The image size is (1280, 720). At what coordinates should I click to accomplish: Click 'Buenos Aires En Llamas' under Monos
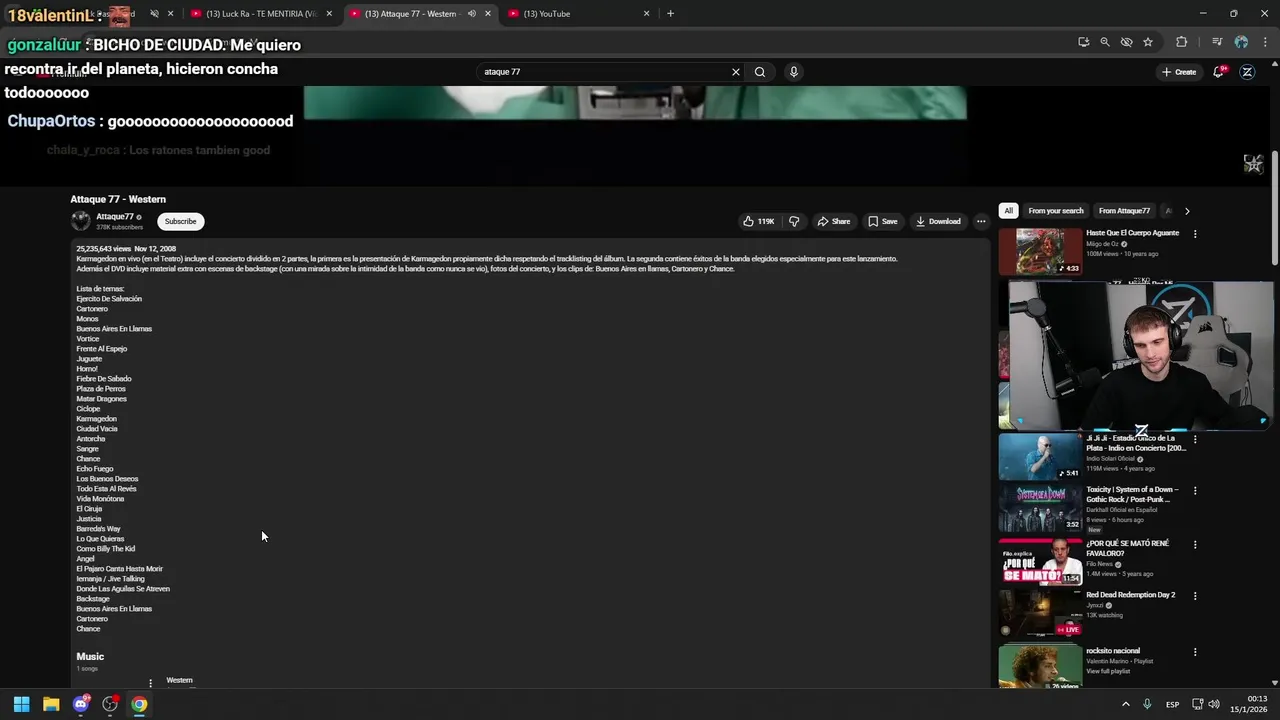point(114,329)
